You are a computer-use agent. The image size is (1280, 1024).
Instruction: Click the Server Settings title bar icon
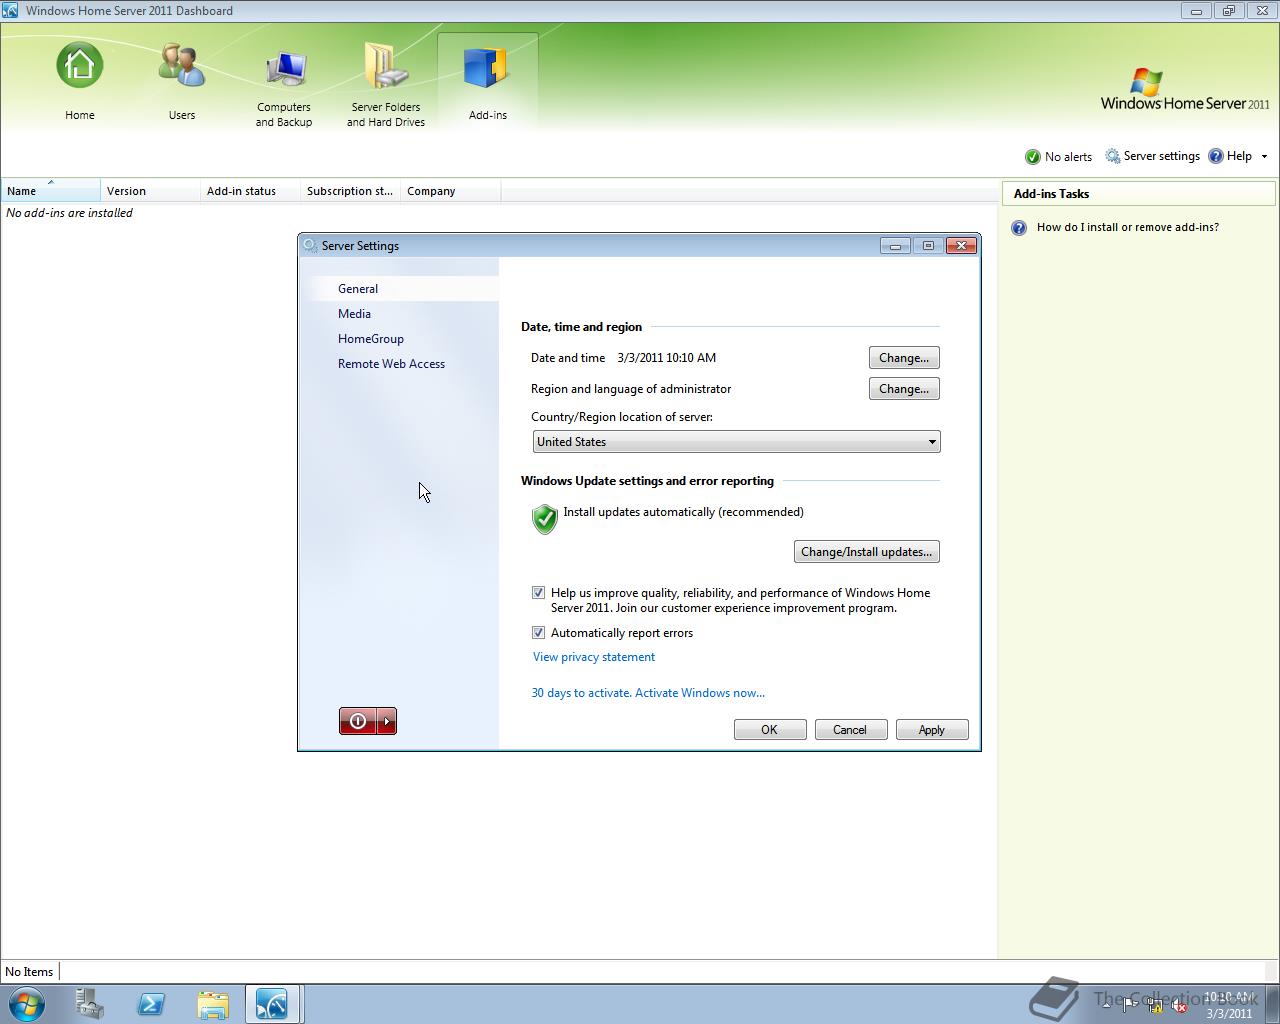(x=310, y=246)
